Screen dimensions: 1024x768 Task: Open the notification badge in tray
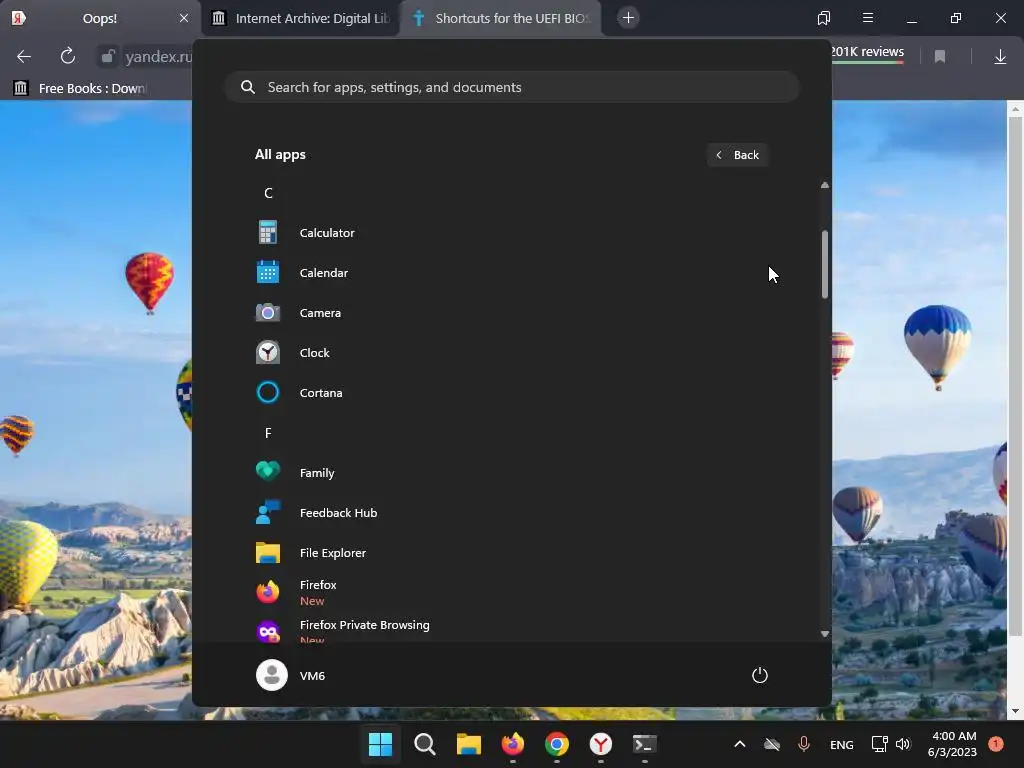click(x=996, y=744)
